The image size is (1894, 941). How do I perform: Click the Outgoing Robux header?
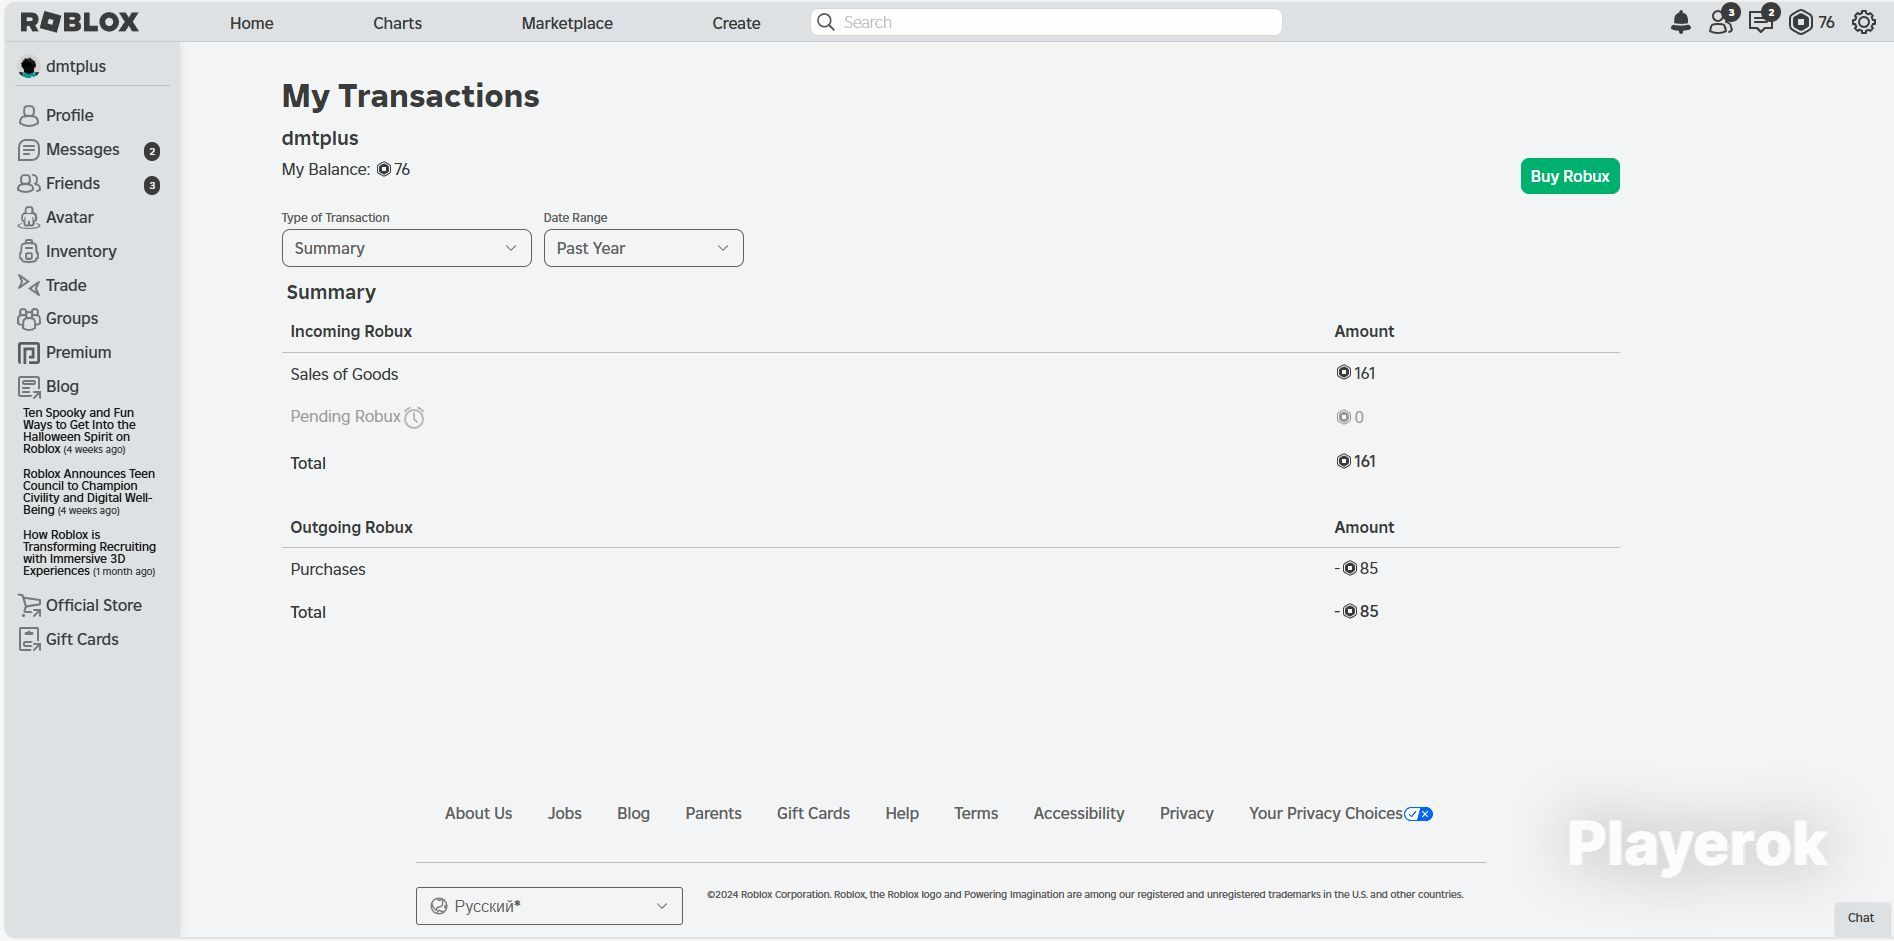[351, 528]
